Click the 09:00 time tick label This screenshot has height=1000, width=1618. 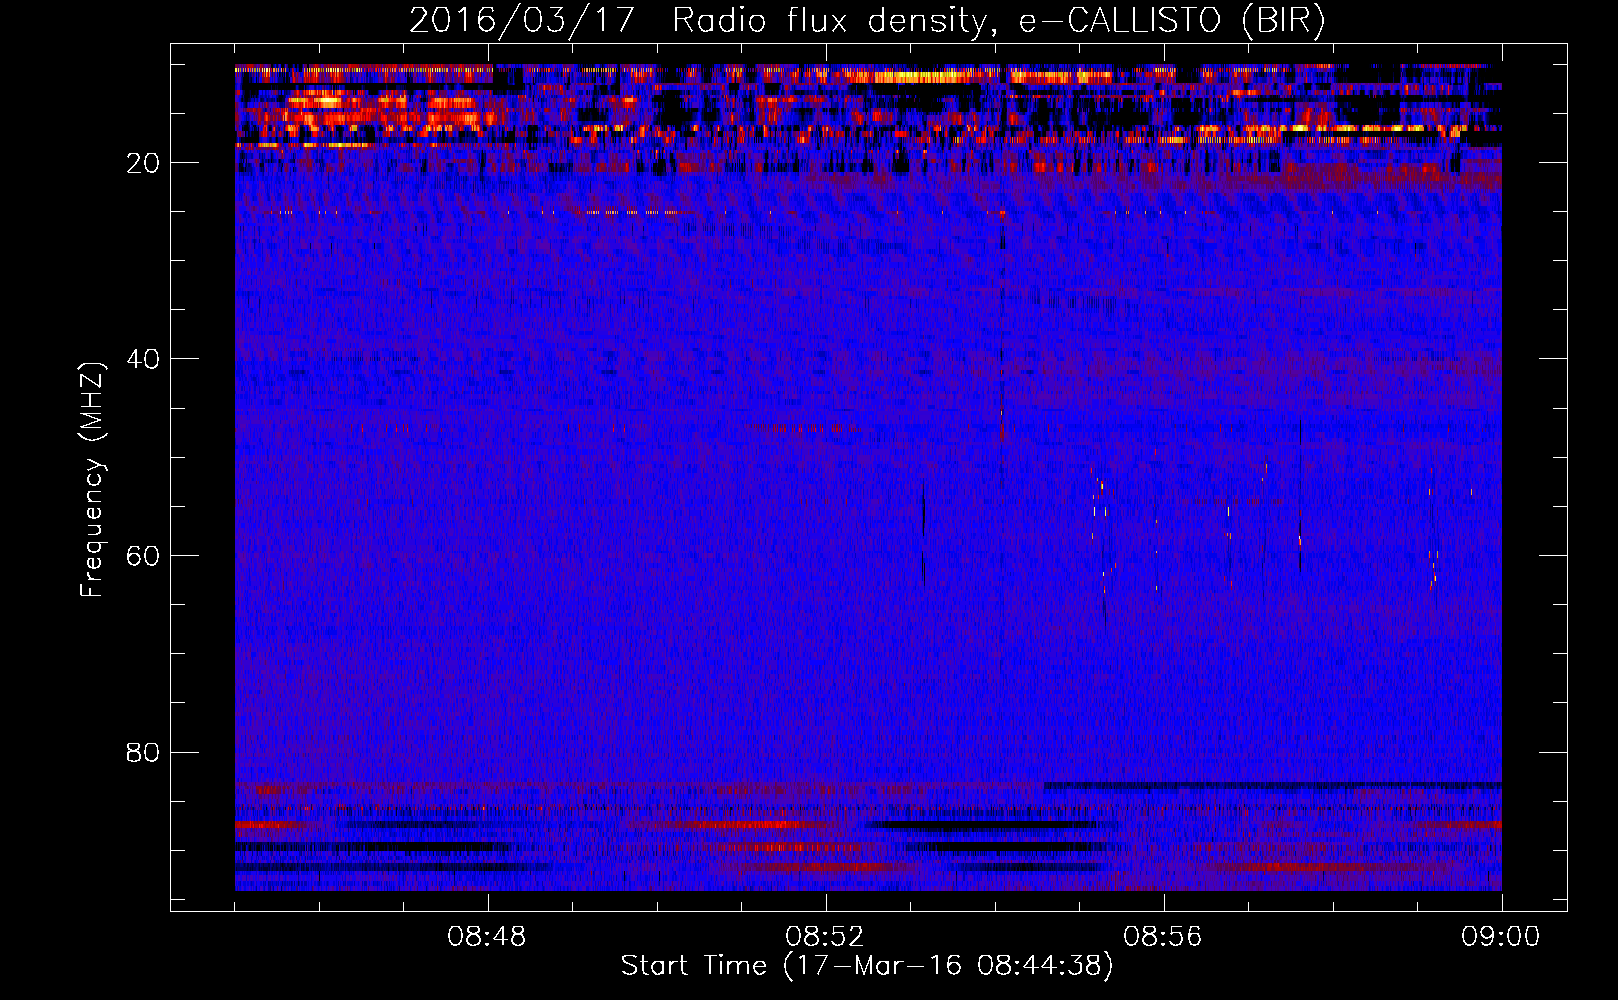point(1501,937)
